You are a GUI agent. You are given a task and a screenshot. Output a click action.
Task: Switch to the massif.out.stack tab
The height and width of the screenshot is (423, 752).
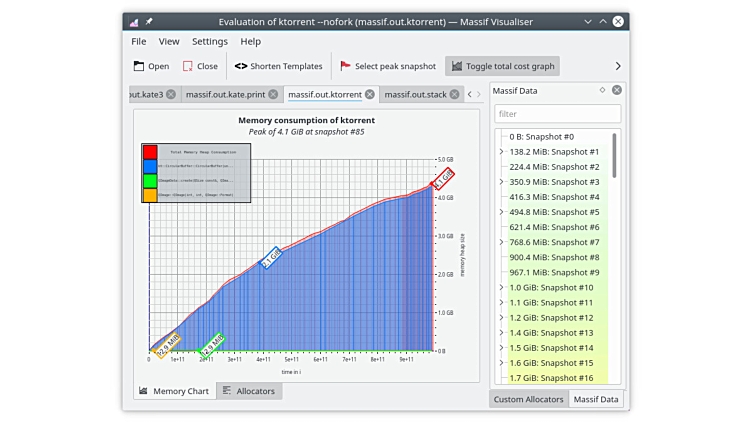click(415, 94)
